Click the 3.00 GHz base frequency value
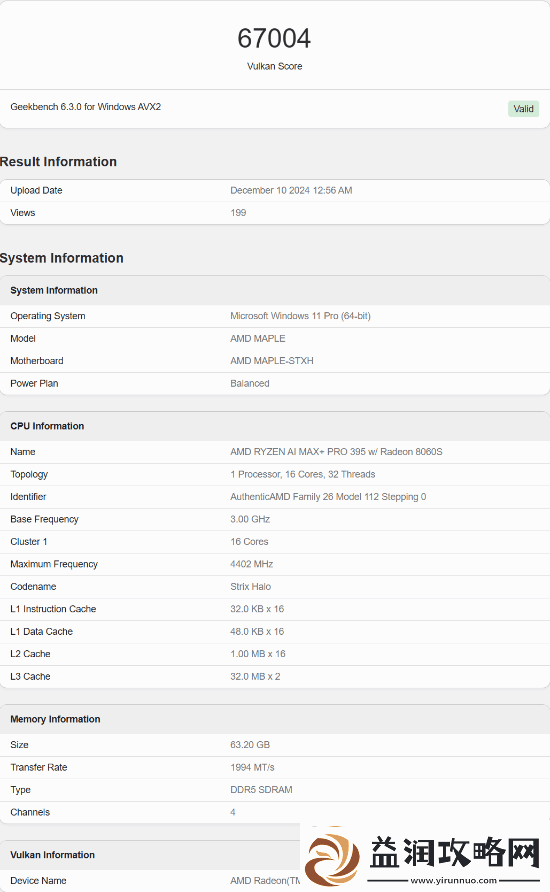This screenshot has height=892, width=550. (250, 519)
